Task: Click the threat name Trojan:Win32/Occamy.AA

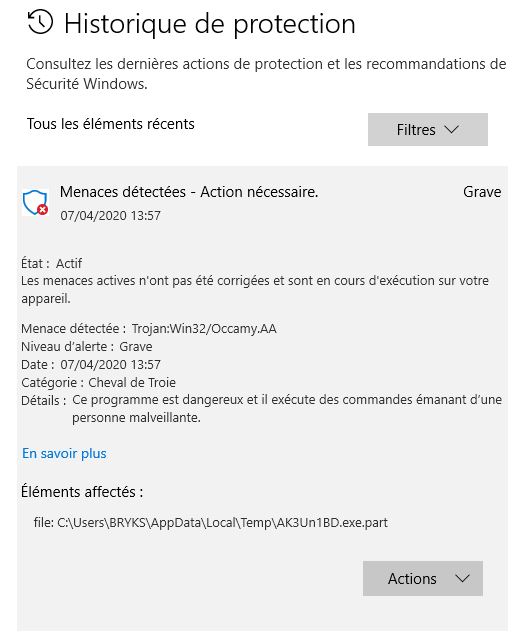Action: (204, 328)
